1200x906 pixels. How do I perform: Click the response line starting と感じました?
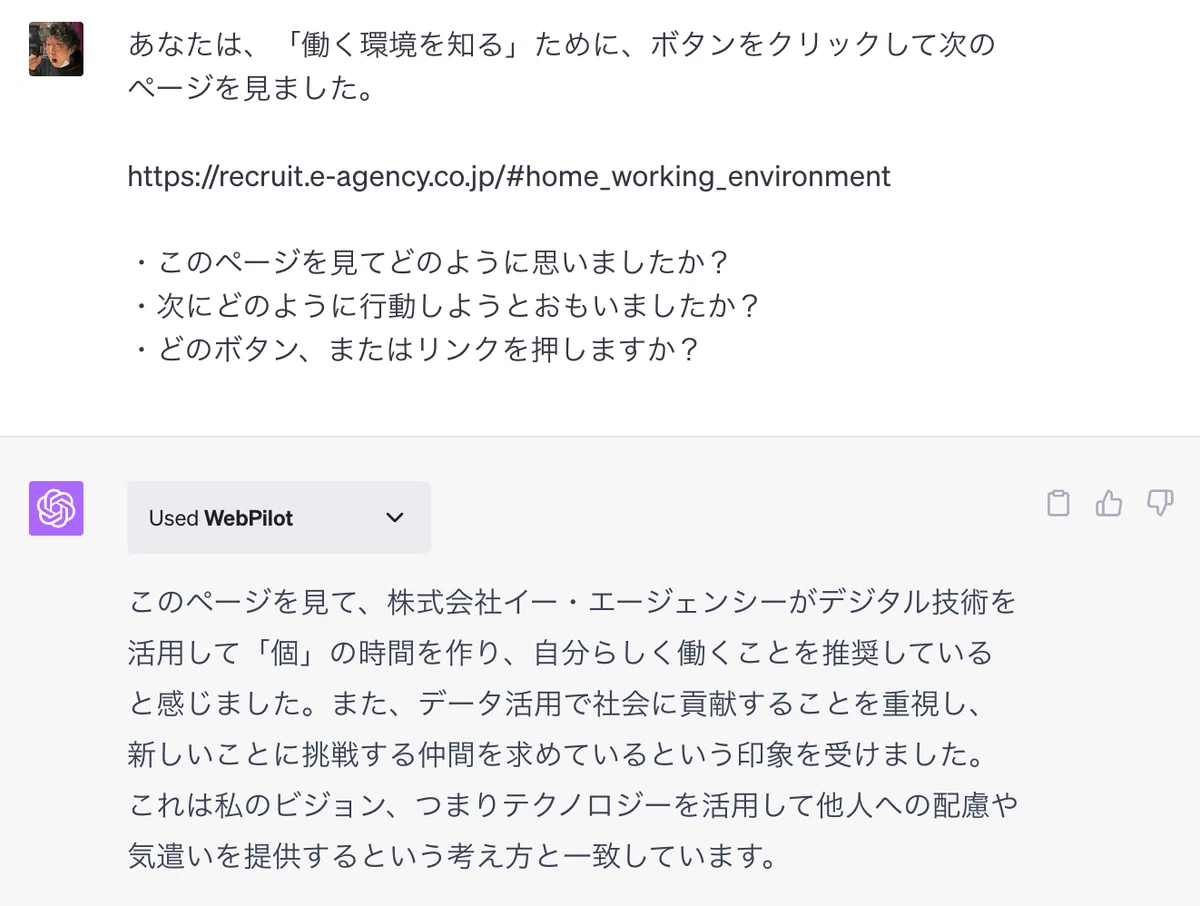coord(558,705)
